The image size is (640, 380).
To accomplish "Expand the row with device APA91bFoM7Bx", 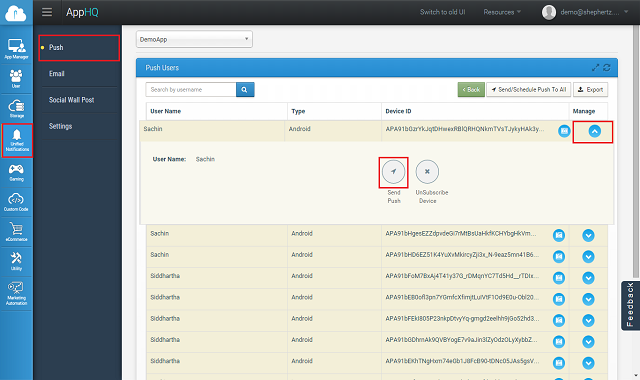I will tap(588, 278).
